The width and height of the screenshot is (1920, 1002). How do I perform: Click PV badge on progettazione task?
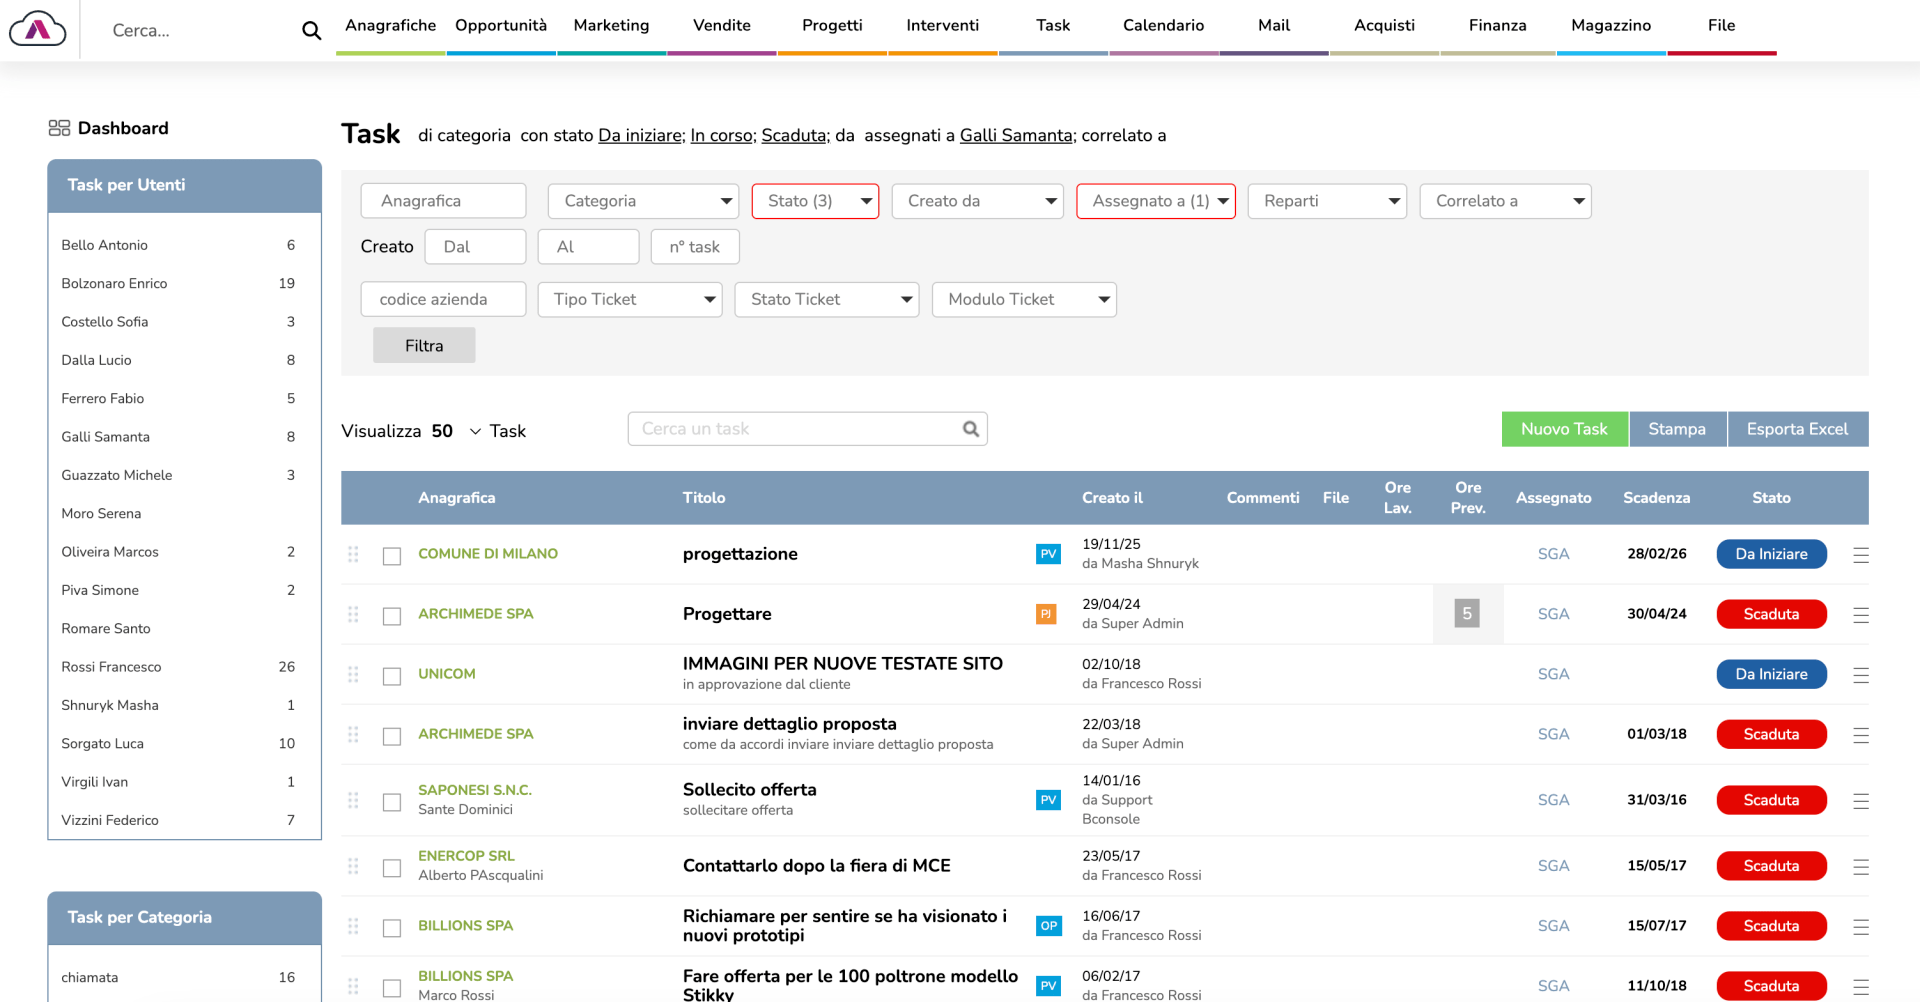coord(1048,554)
